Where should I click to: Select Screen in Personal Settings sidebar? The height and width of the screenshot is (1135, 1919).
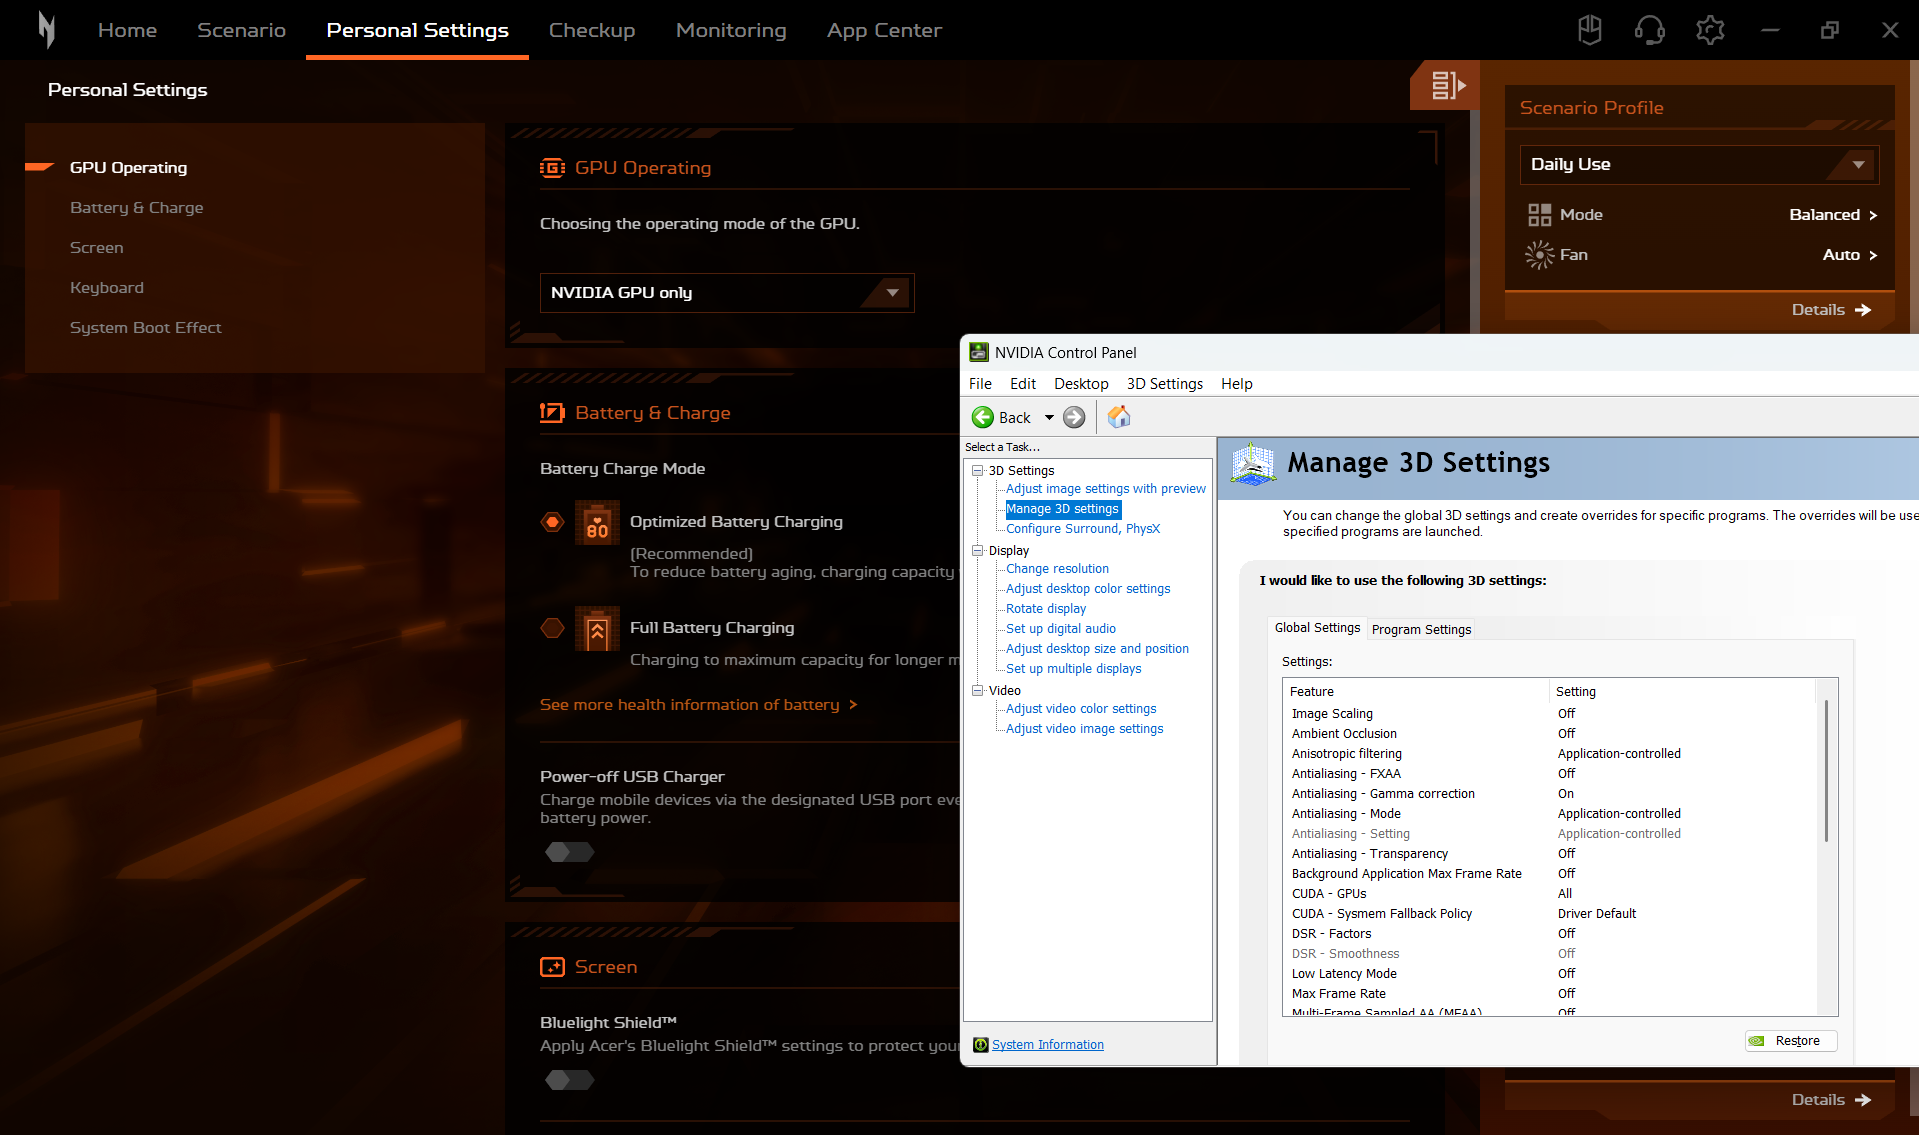coord(96,248)
